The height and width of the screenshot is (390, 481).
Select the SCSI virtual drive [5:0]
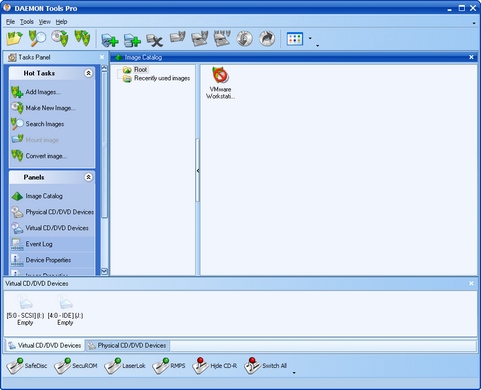[25, 310]
